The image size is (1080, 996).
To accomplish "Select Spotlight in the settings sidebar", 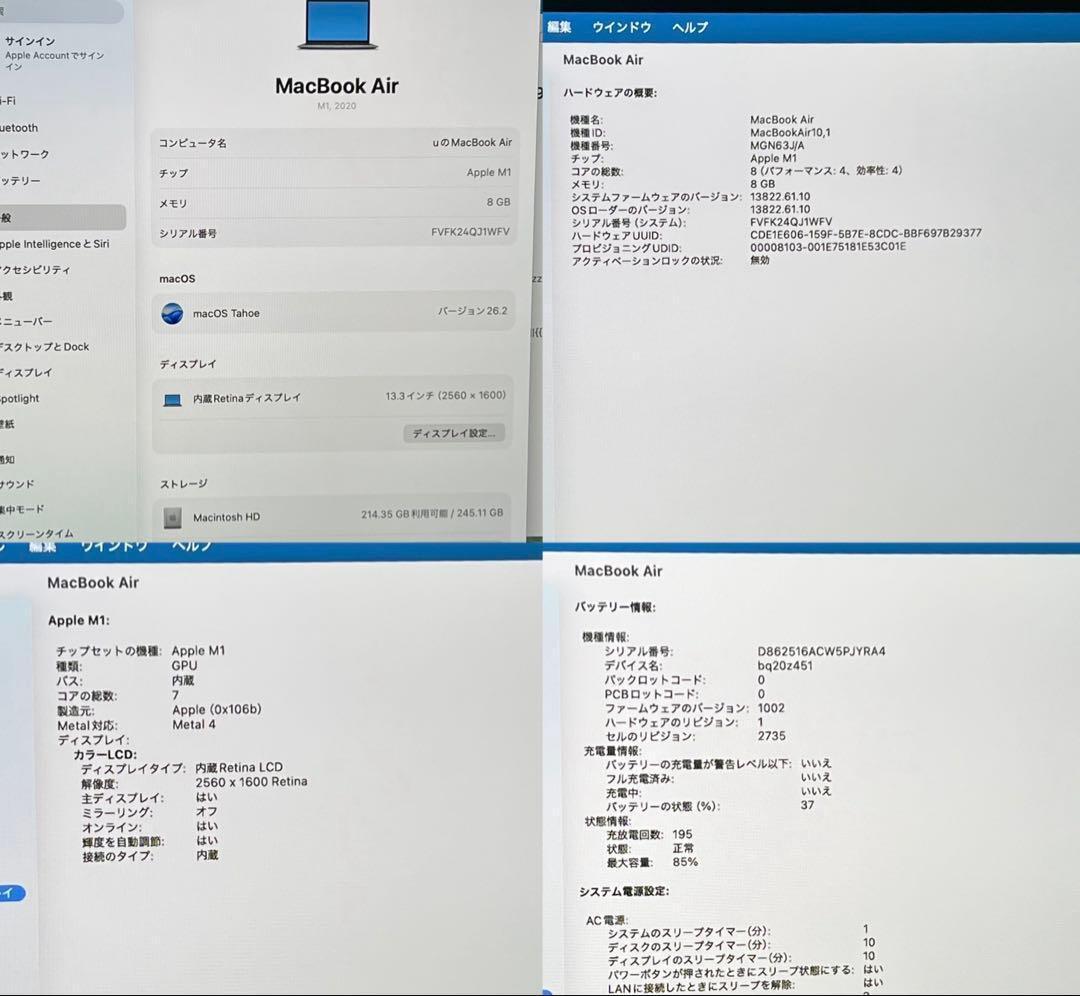I will click(20, 398).
